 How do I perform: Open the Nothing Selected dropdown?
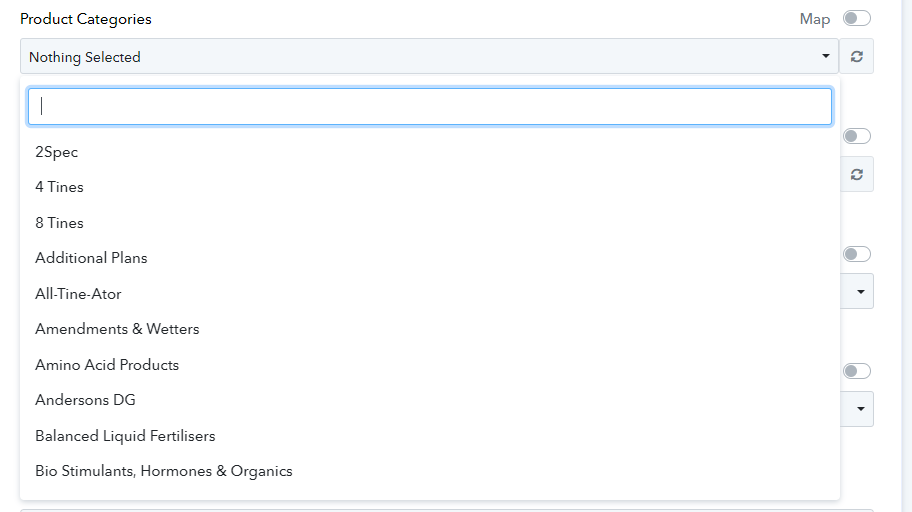pos(429,56)
